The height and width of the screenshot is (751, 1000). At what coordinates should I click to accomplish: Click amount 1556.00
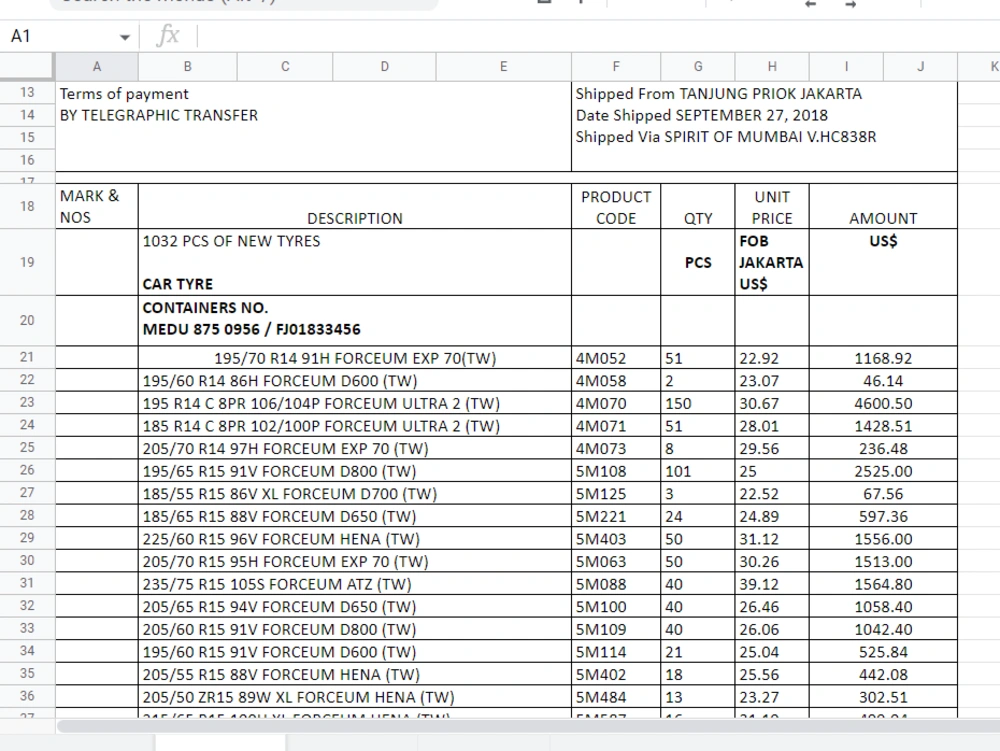[x=883, y=539]
